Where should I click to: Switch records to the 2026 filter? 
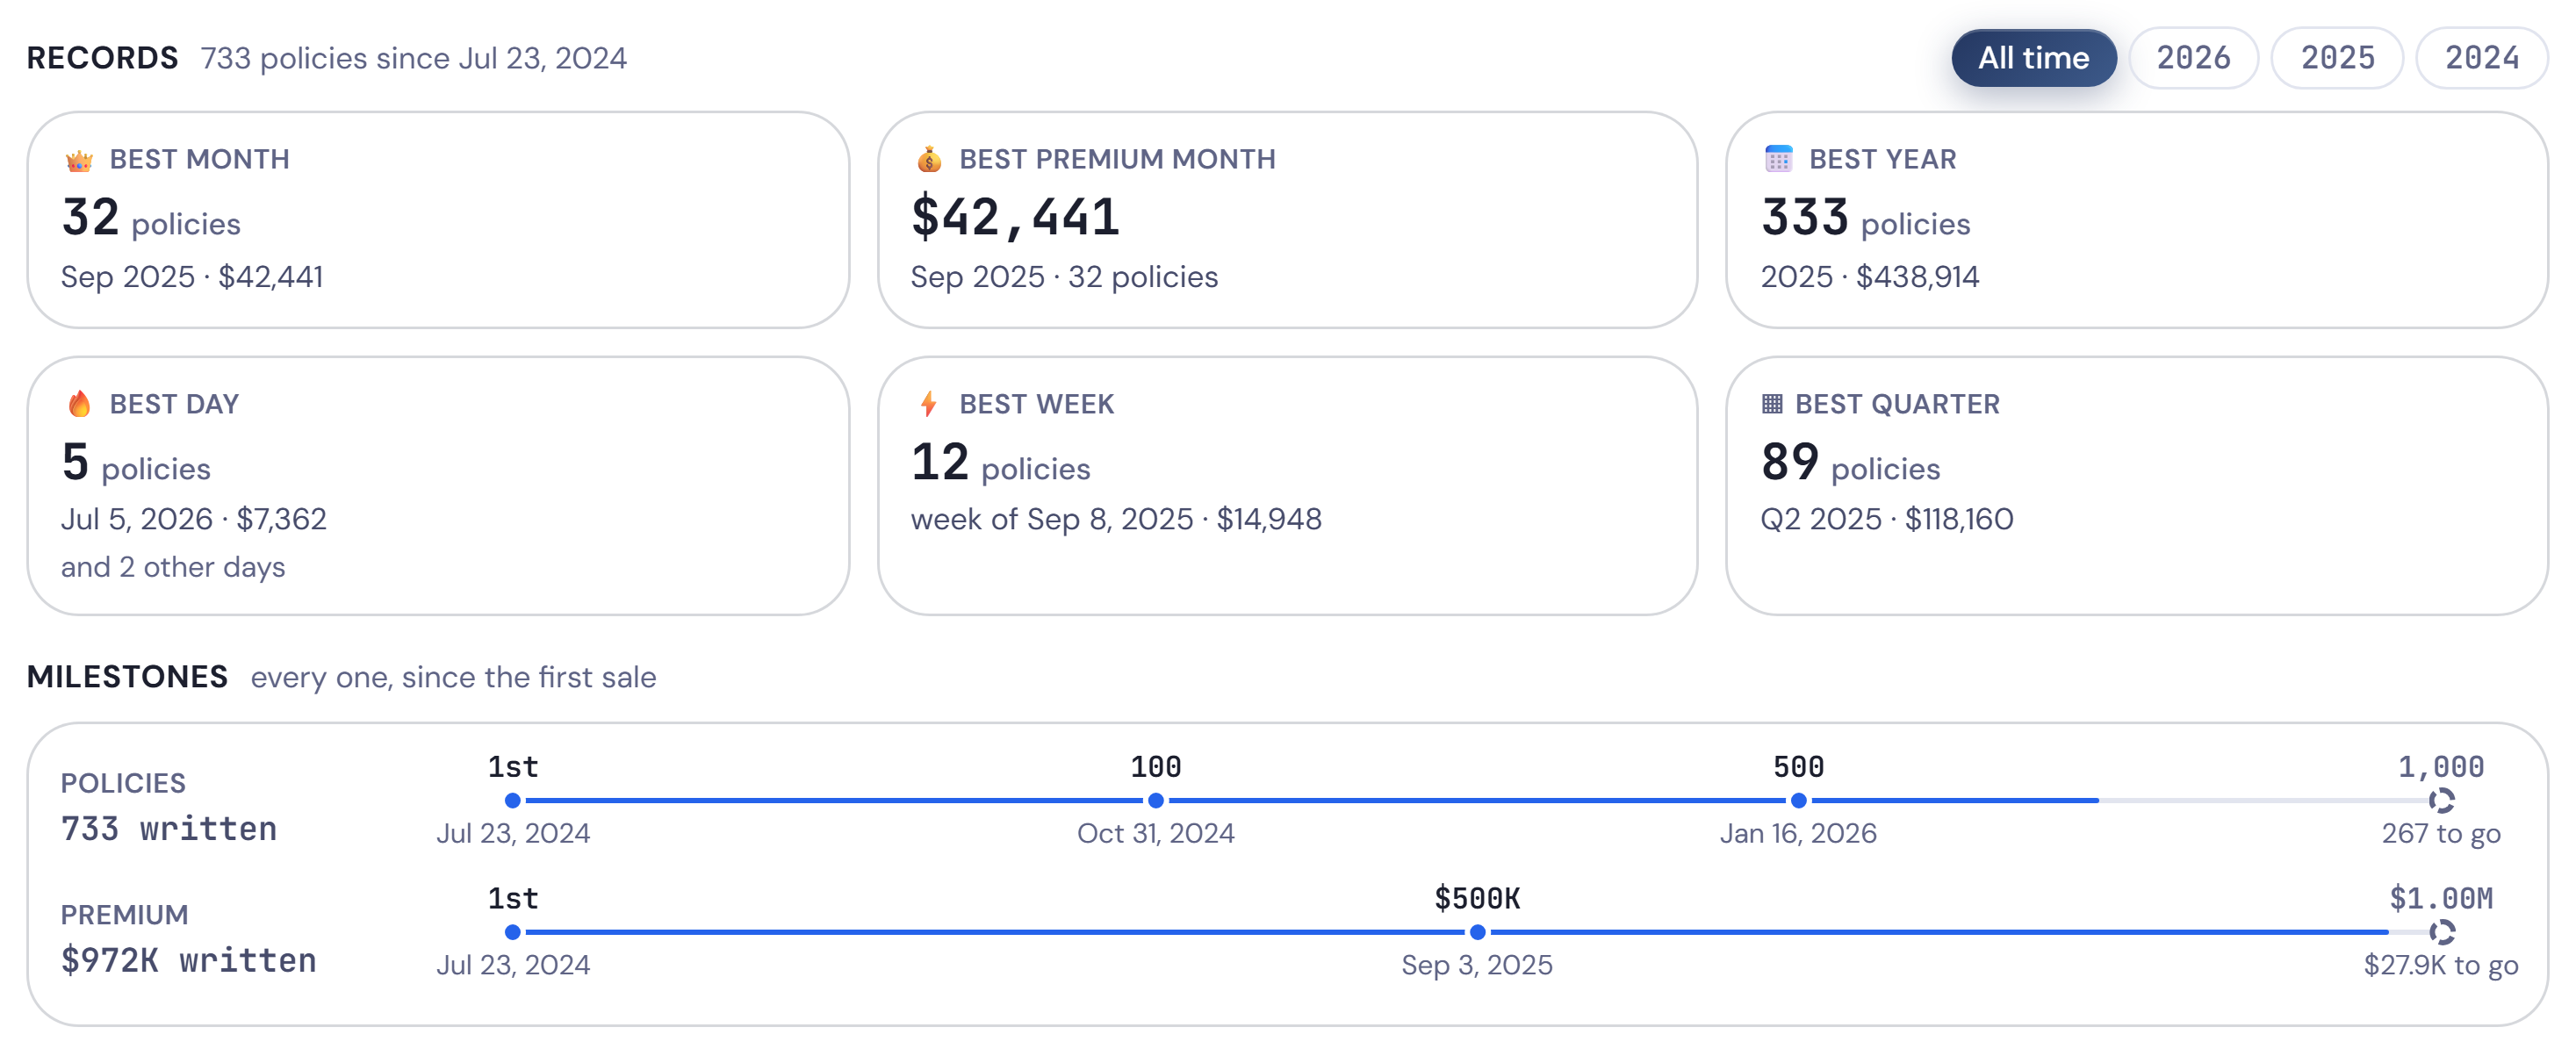pos(2193,58)
